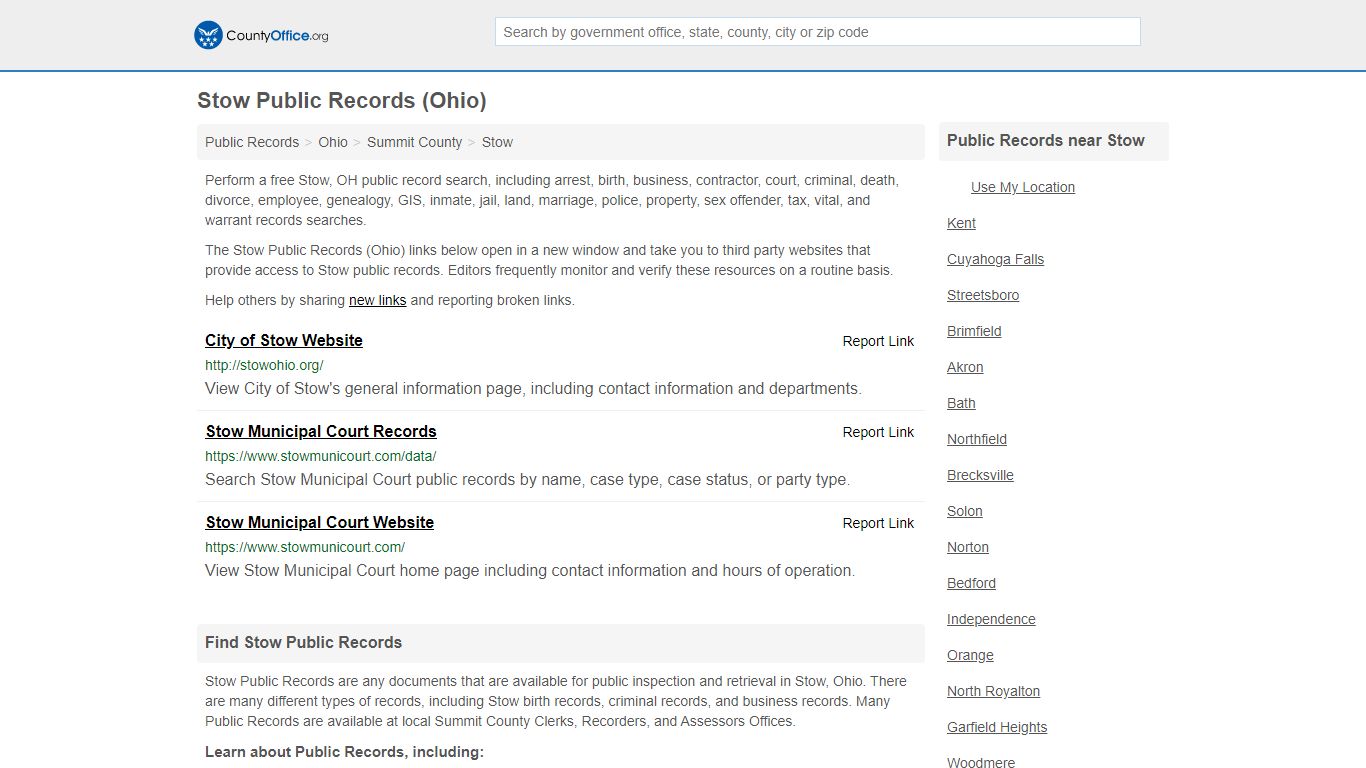Report Link for City of Stow Website
Viewport: 1366px width, 768px height.
pos(878,341)
